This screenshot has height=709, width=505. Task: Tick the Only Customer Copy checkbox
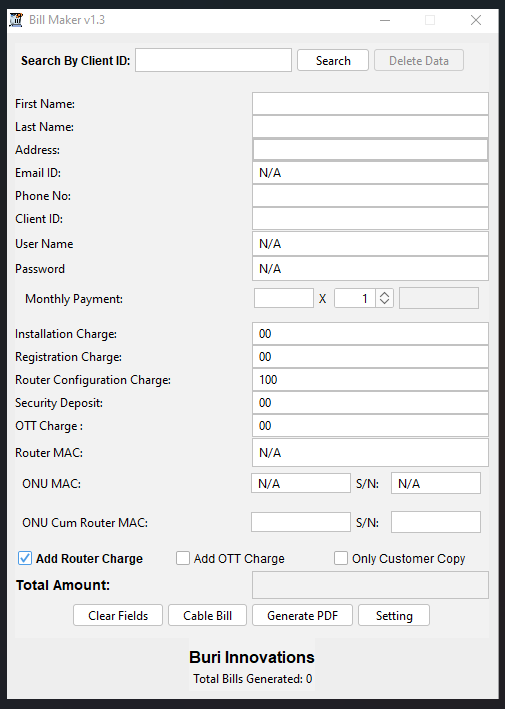point(341,558)
